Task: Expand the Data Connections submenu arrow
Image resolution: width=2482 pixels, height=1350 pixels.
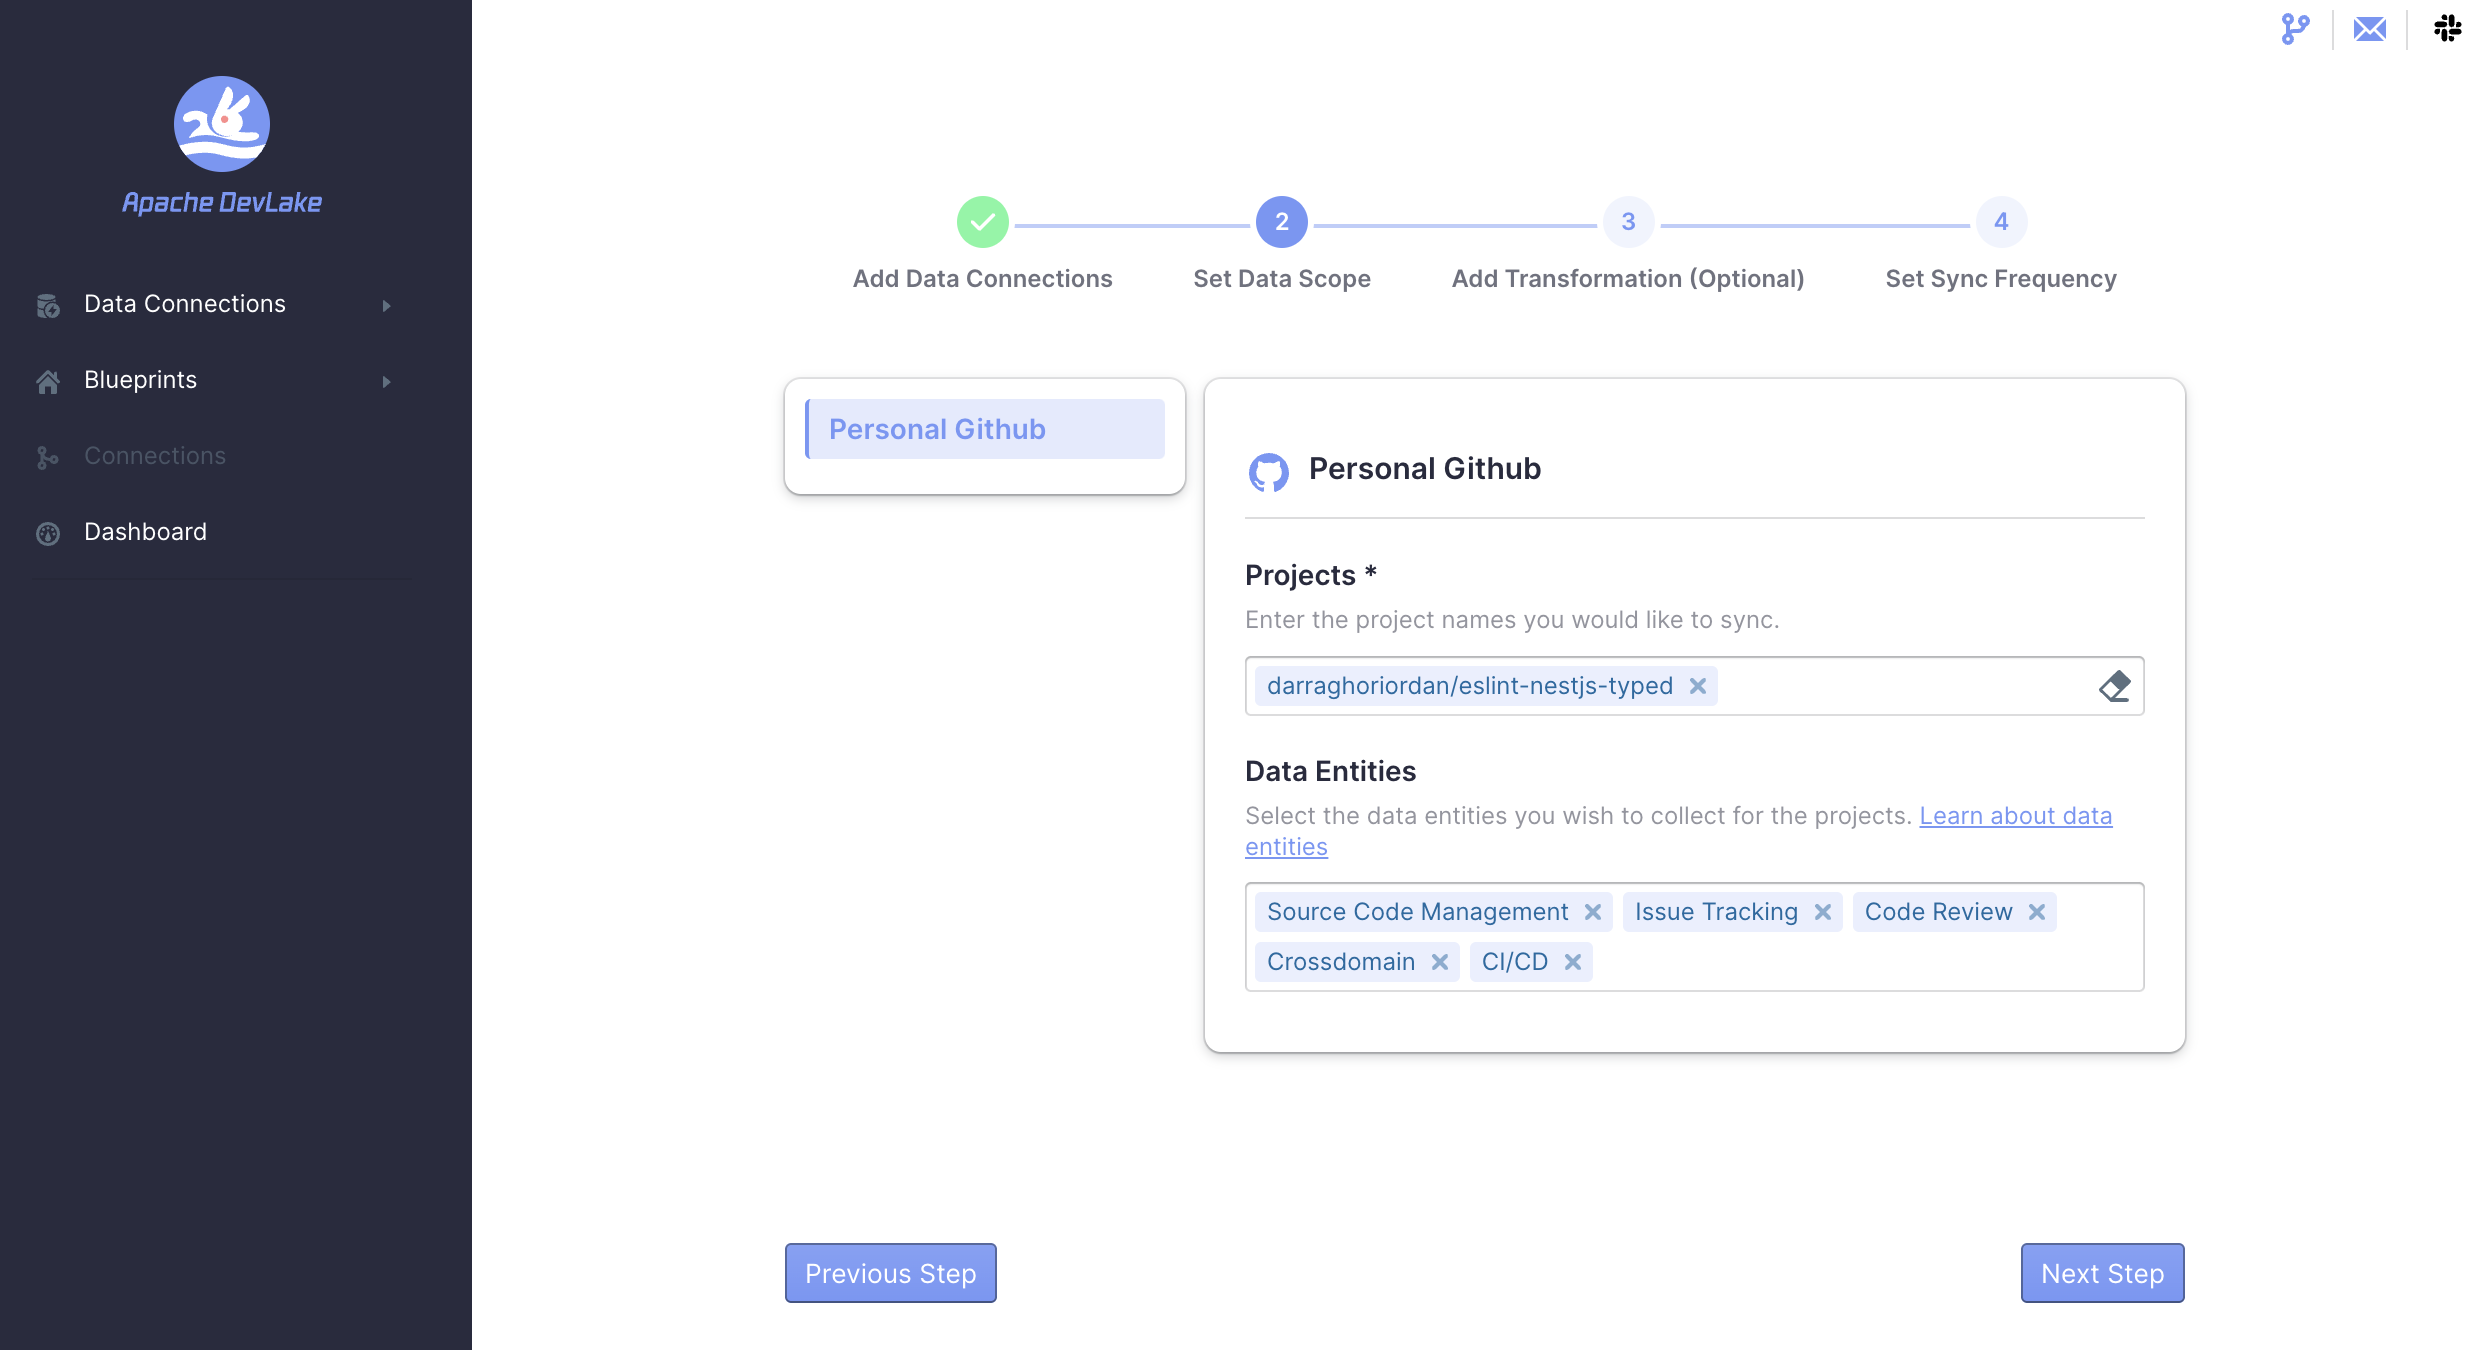Action: click(386, 305)
